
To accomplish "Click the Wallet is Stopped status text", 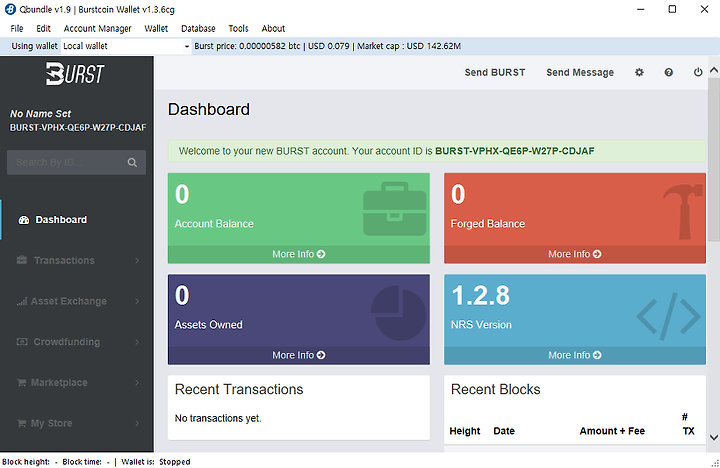I will tap(156, 462).
